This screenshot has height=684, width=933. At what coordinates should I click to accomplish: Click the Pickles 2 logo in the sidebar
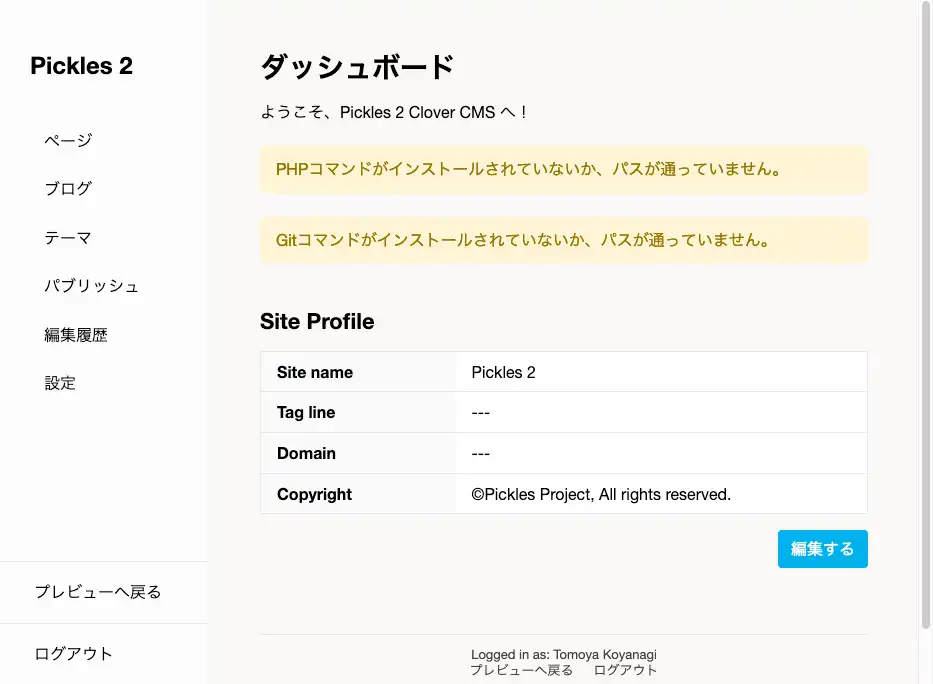81,66
